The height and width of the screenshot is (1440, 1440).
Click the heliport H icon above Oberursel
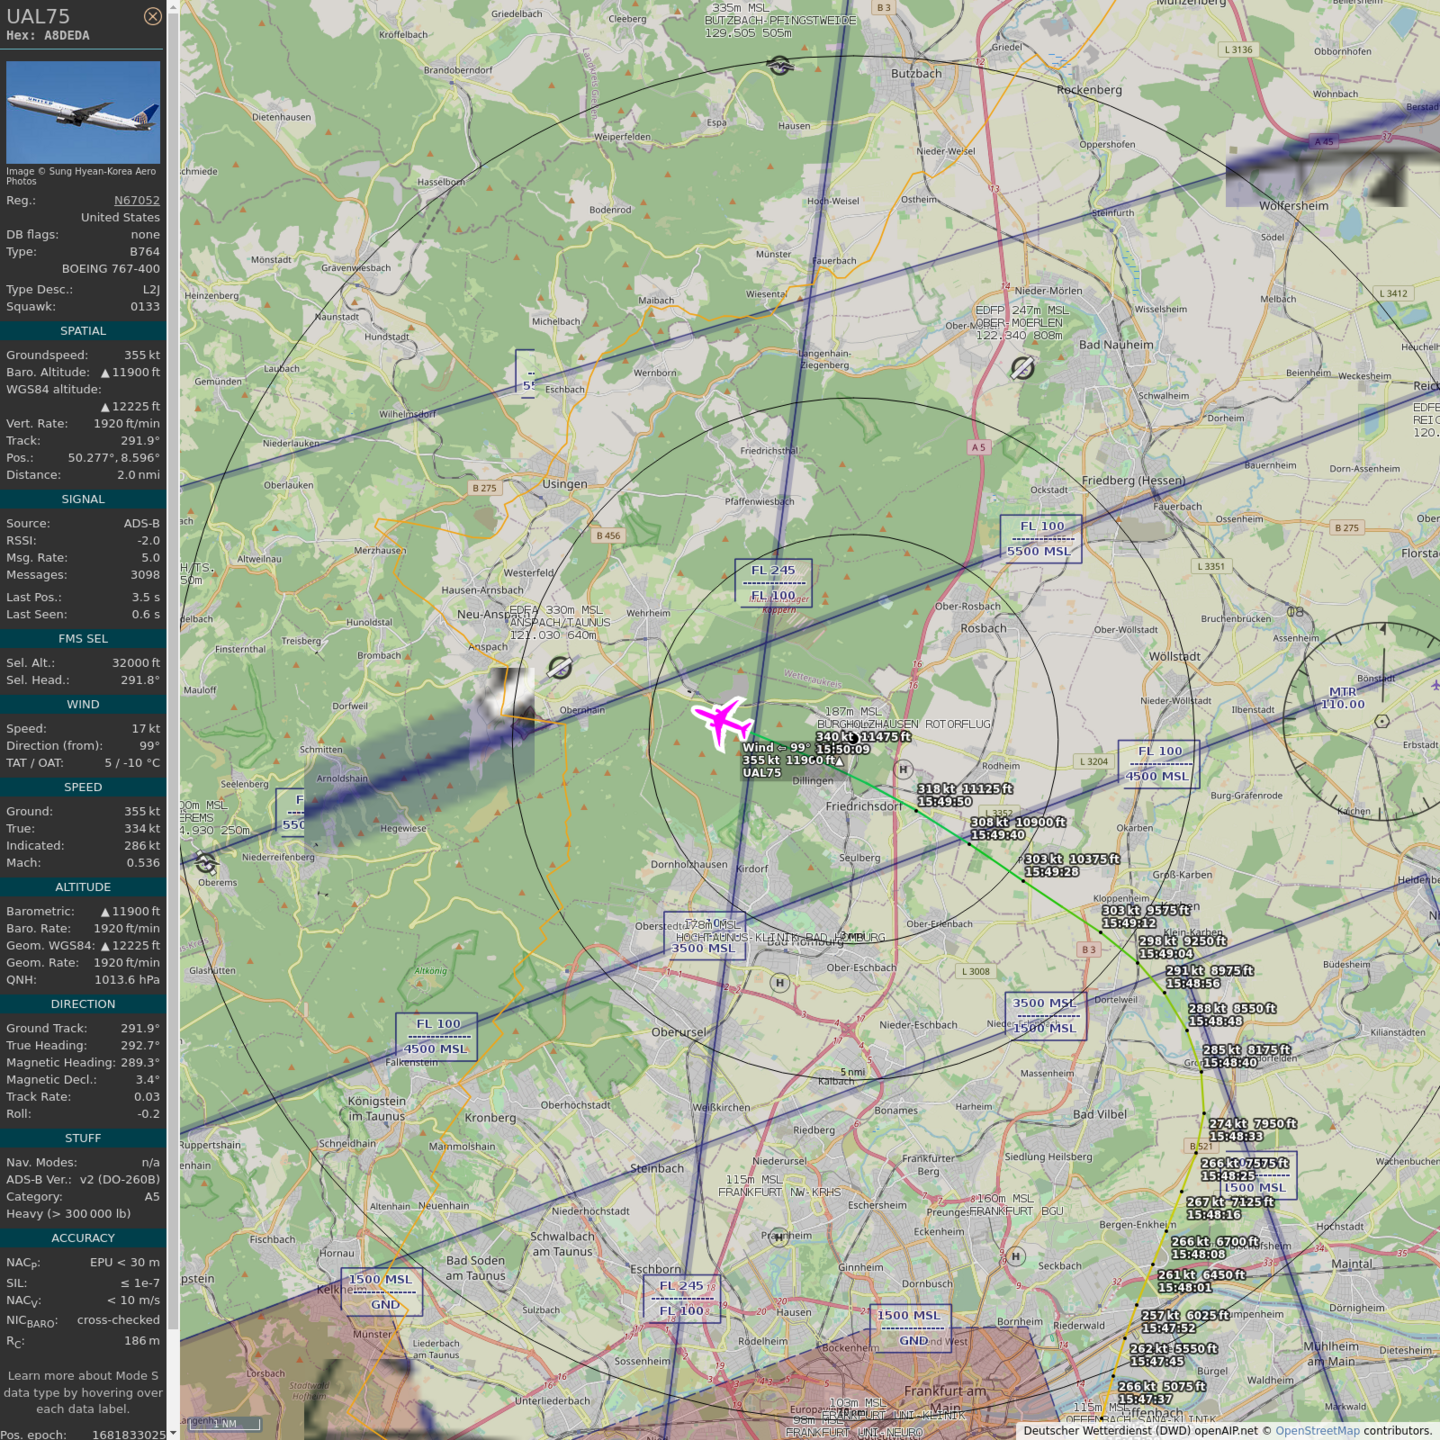coord(780,983)
